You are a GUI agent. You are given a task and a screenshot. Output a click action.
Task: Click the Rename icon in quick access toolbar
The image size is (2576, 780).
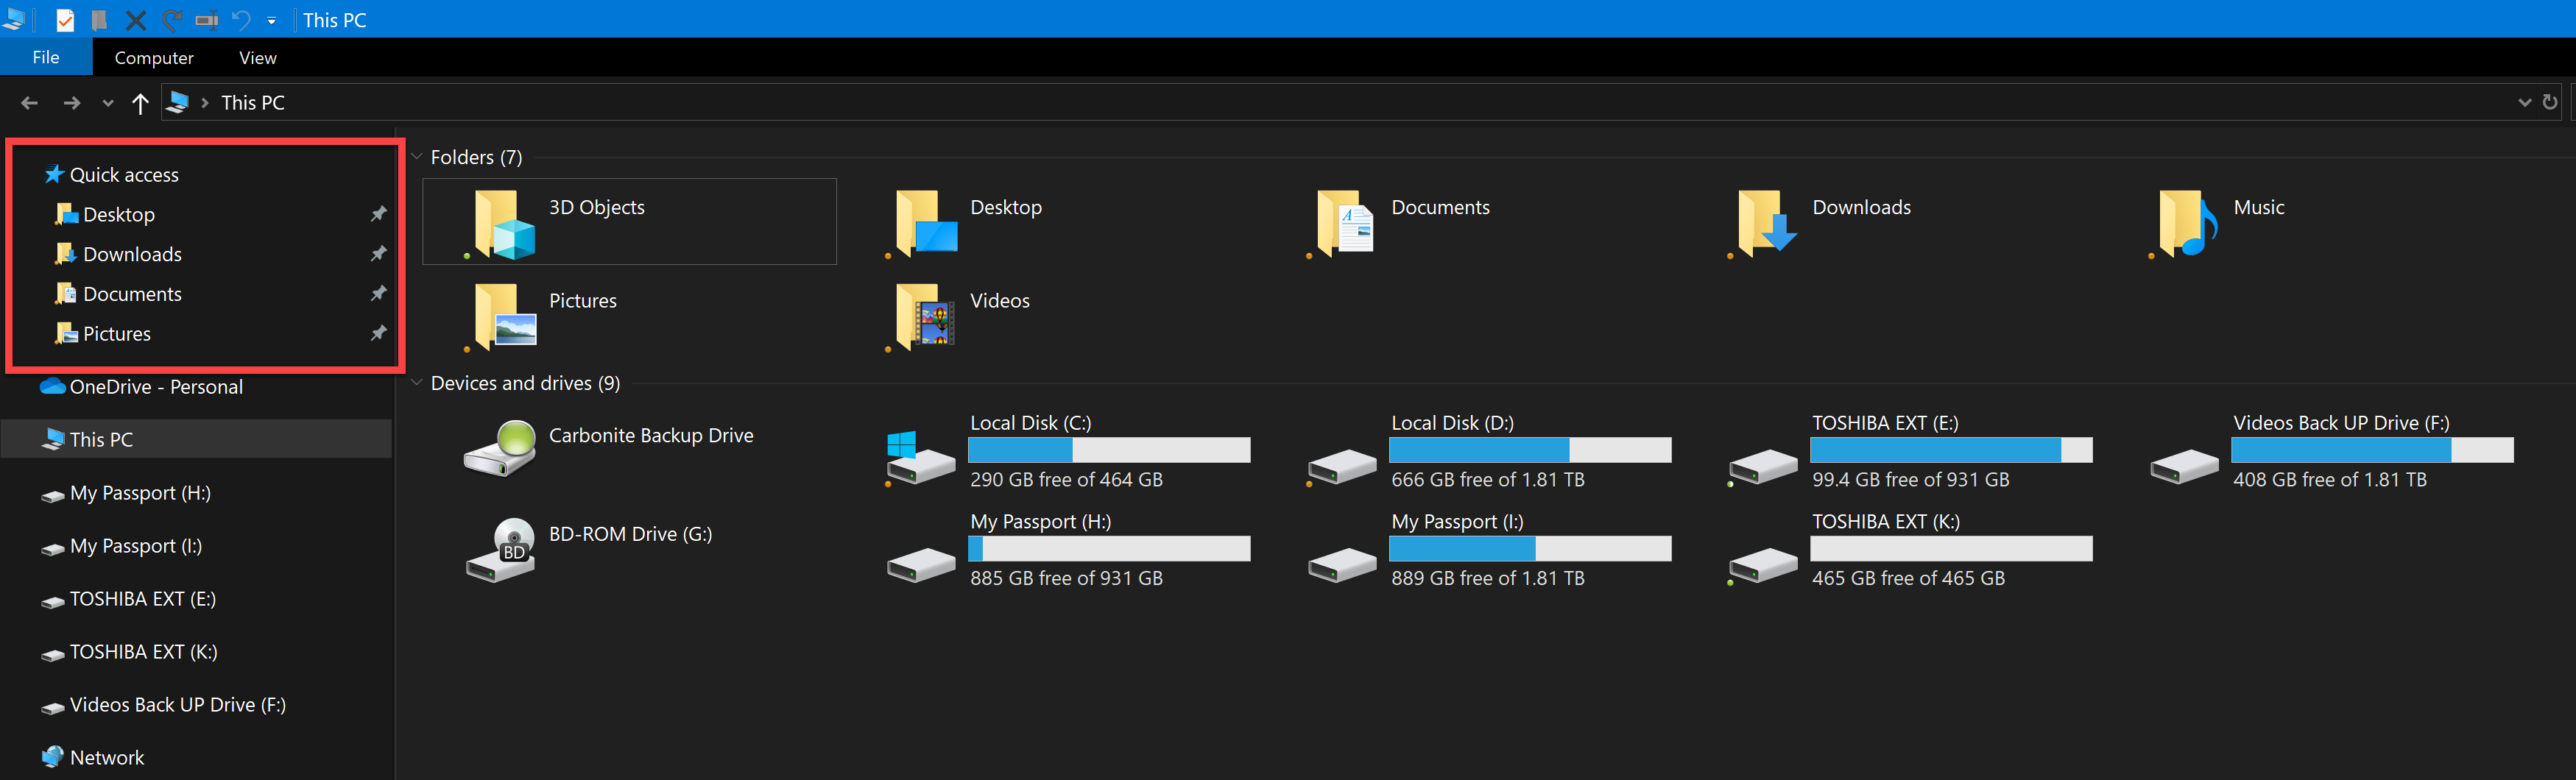tap(207, 20)
